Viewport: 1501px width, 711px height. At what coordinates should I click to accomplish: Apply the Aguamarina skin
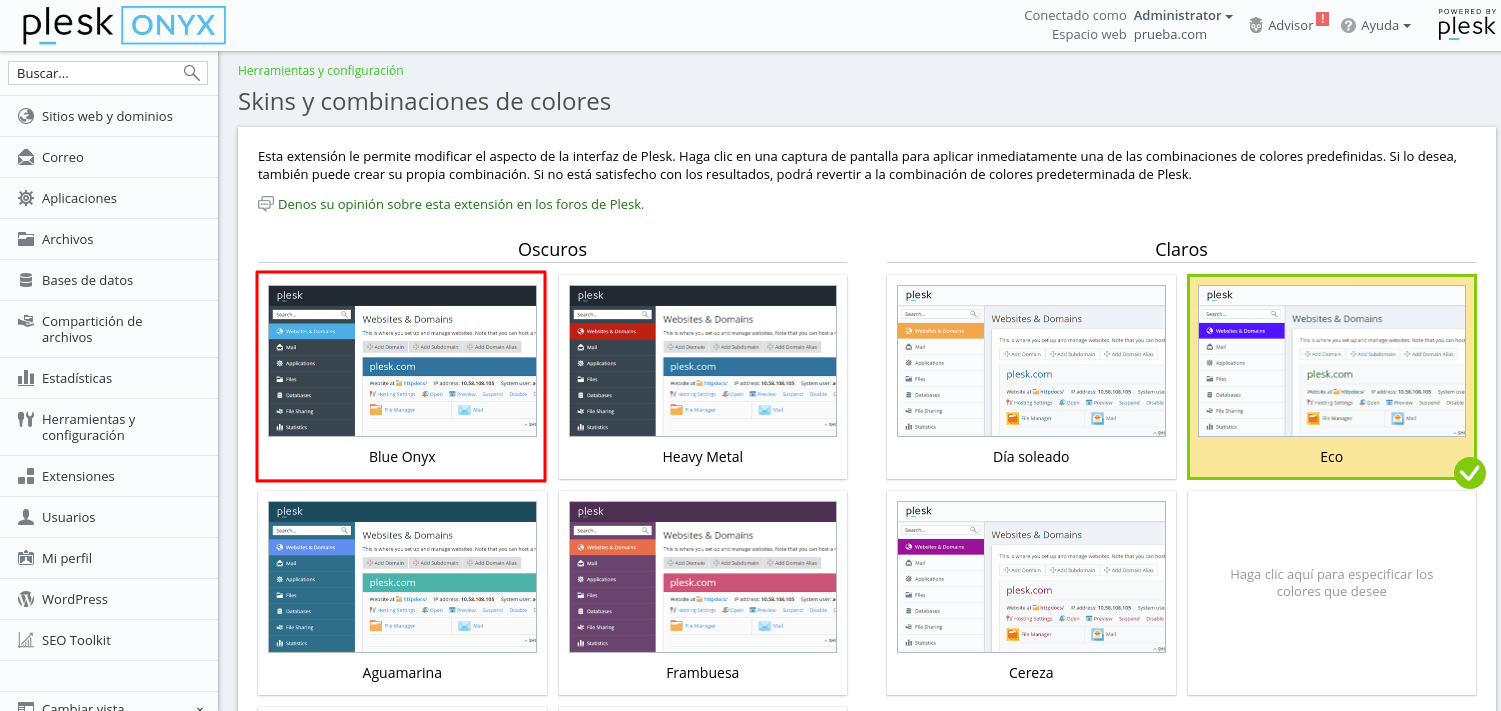point(402,593)
